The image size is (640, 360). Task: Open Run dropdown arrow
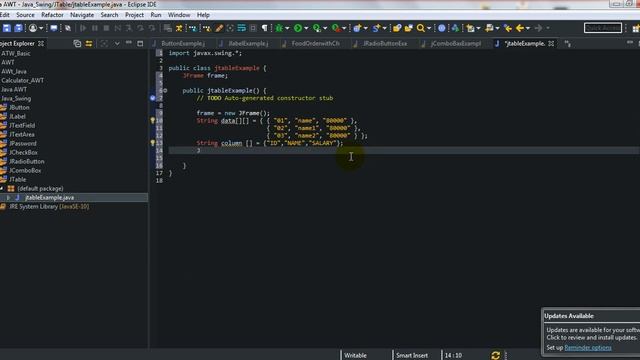[x=306, y=28]
